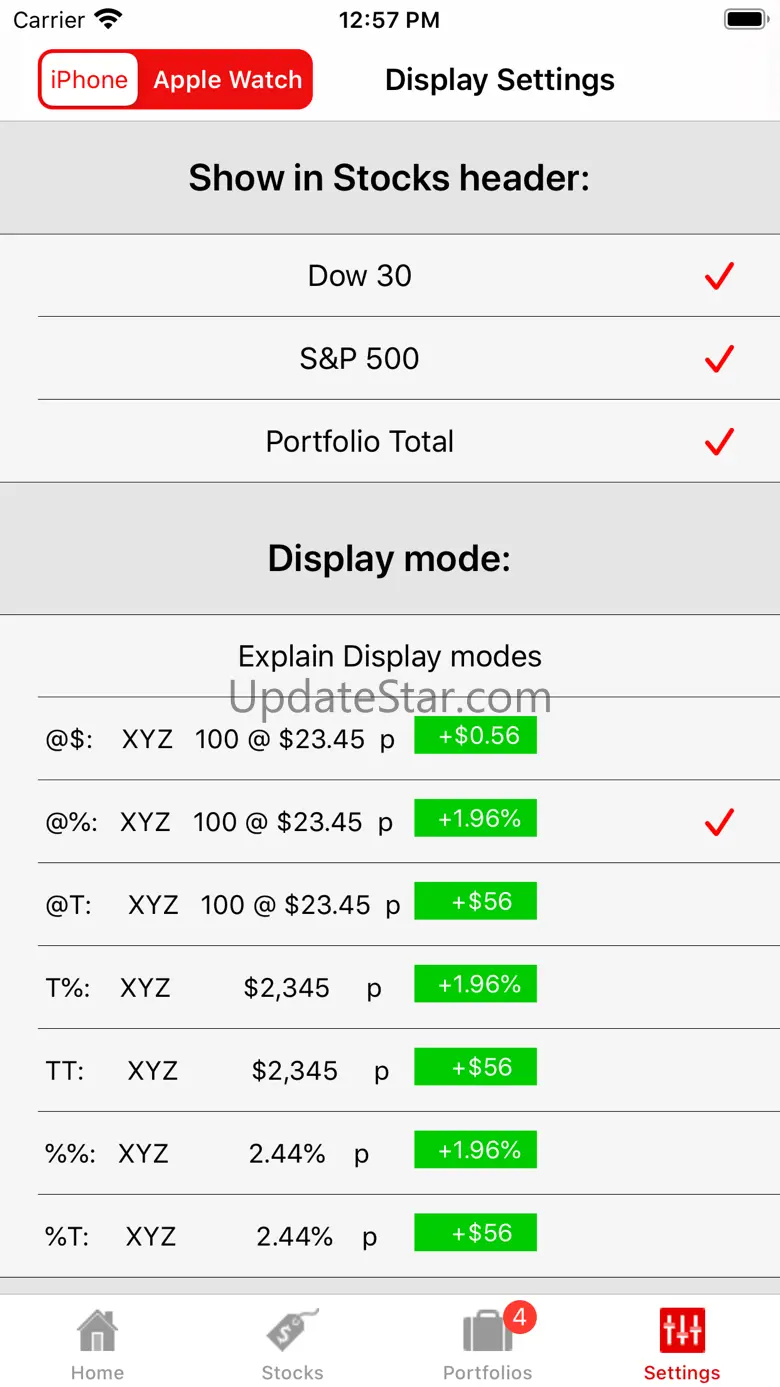
Task: Toggle S&P 500 header checkmark
Action: (719, 359)
